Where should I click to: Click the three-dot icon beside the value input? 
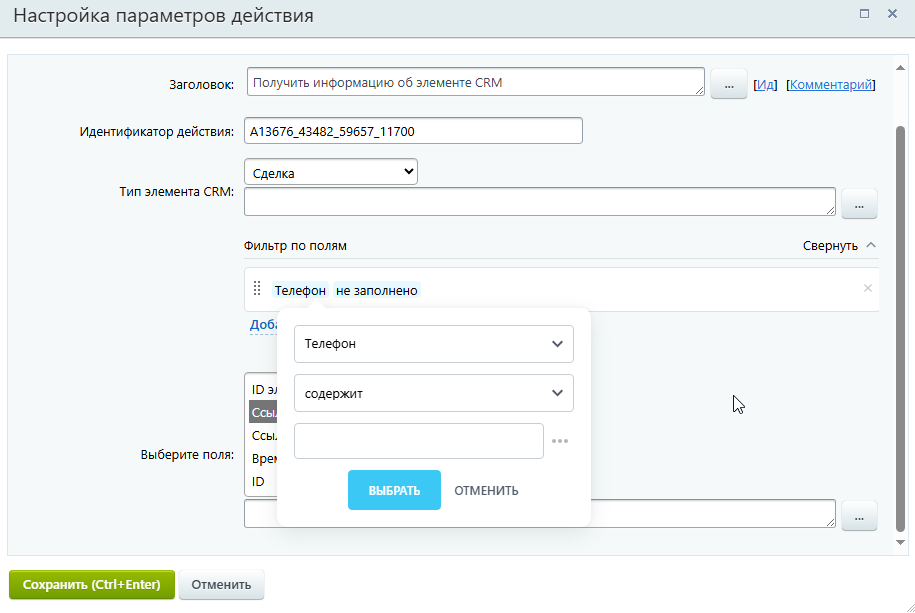pyautogui.click(x=560, y=441)
